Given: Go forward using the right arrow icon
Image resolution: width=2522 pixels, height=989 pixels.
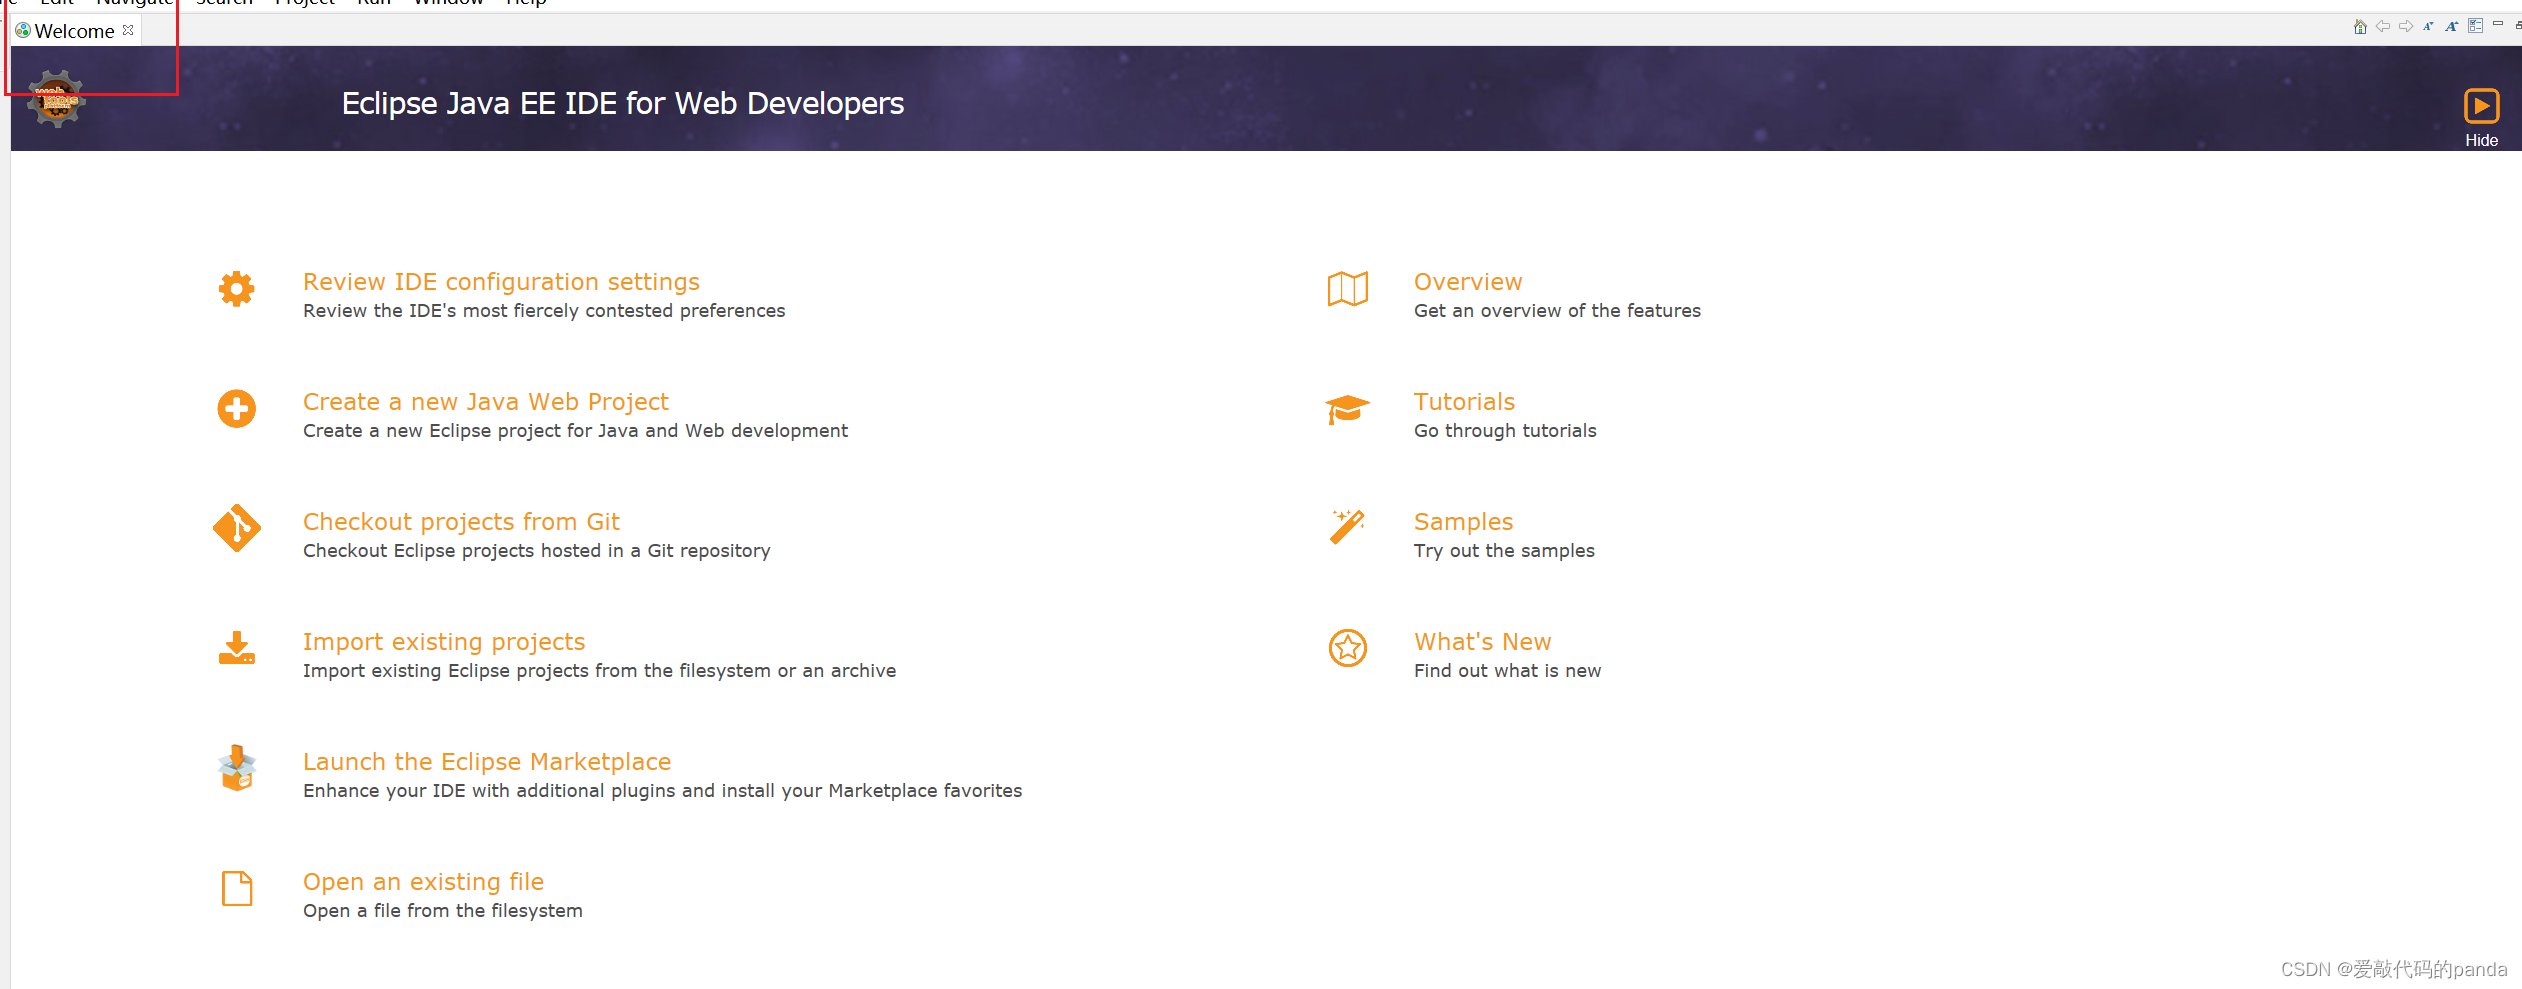Looking at the screenshot, I should 2406,27.
